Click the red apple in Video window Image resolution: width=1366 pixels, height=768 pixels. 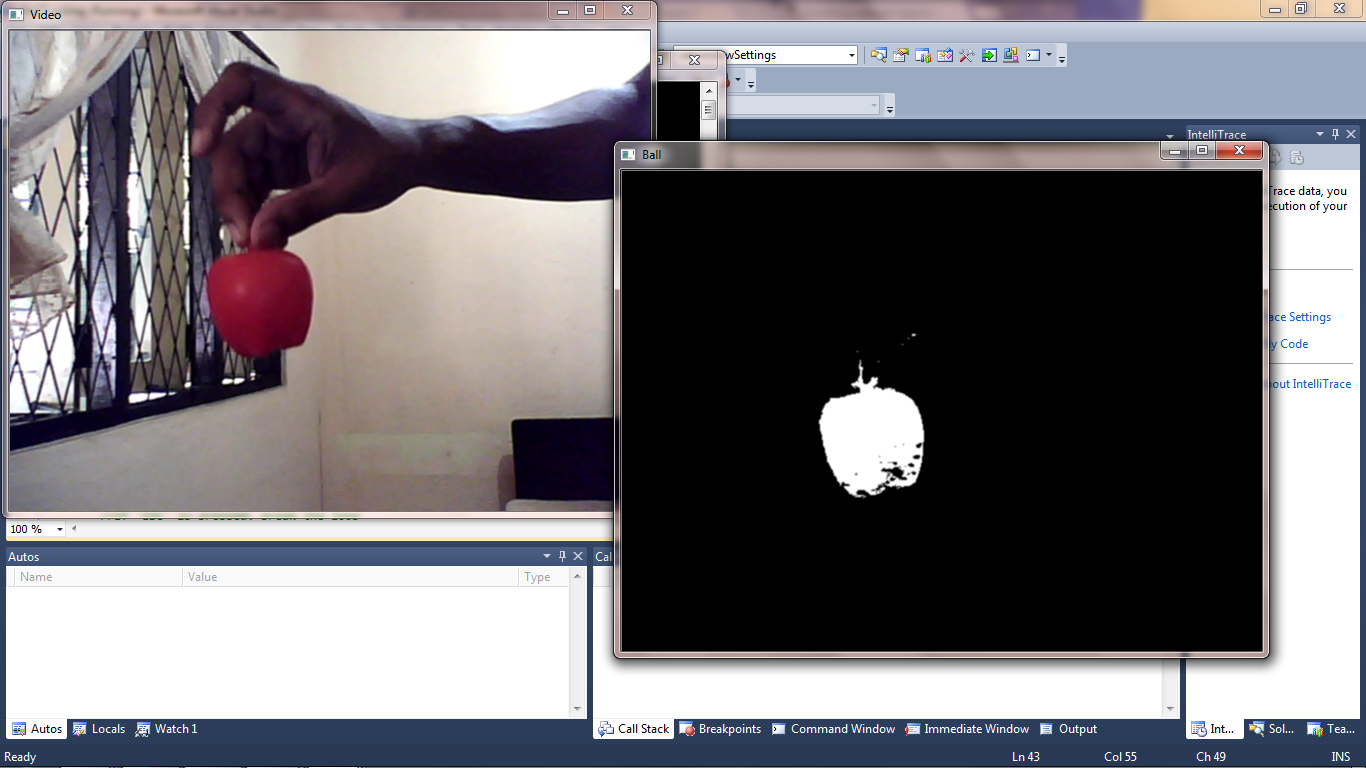click(x=260, y=300)
